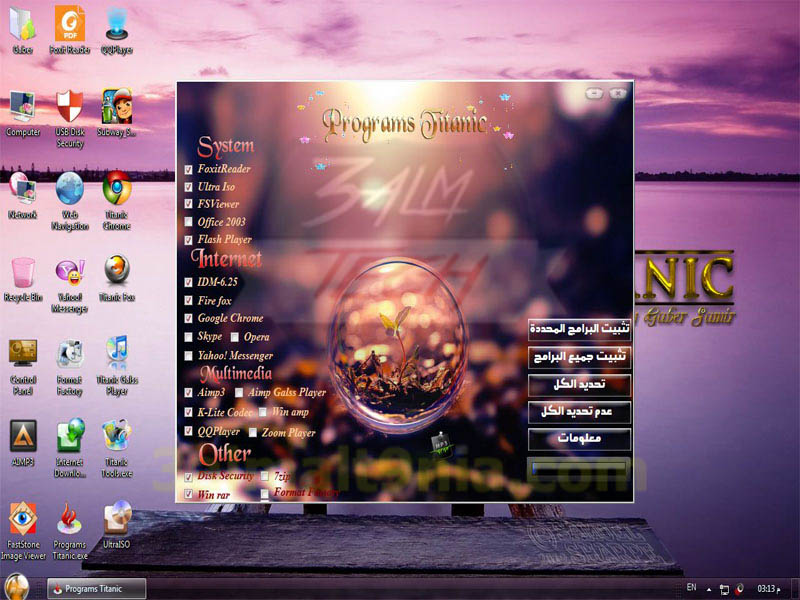Click the installer progress bar
The width and height of the screenshot is (800, 600).
click(580, 469)
